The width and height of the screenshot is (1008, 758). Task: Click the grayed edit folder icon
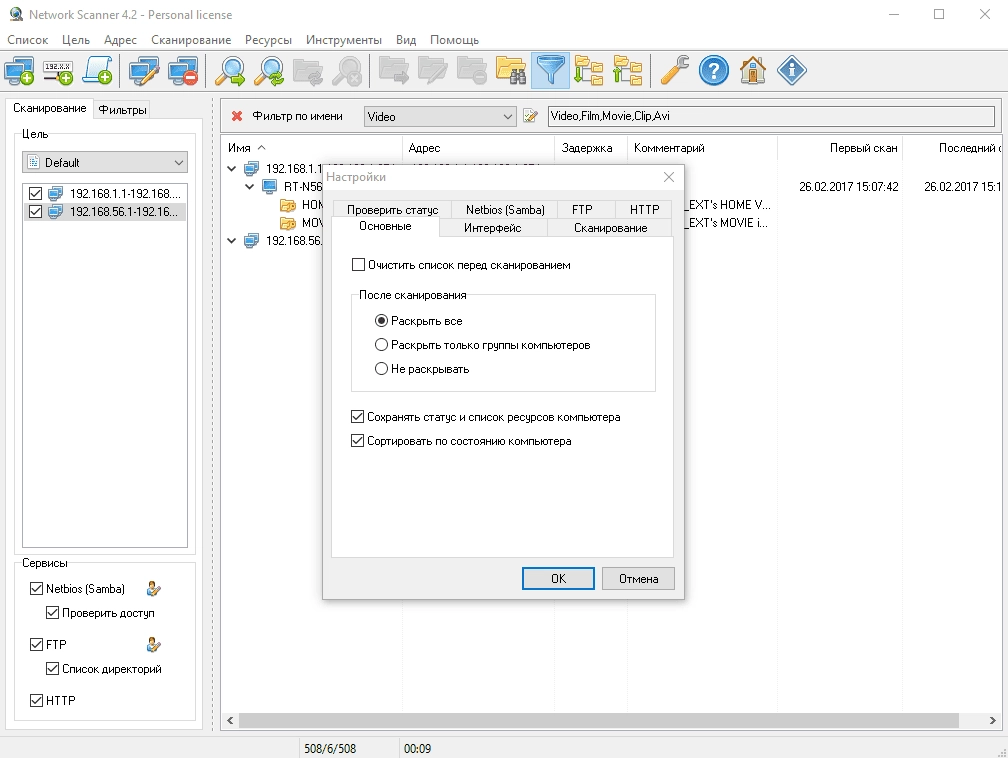coord(433,71)
